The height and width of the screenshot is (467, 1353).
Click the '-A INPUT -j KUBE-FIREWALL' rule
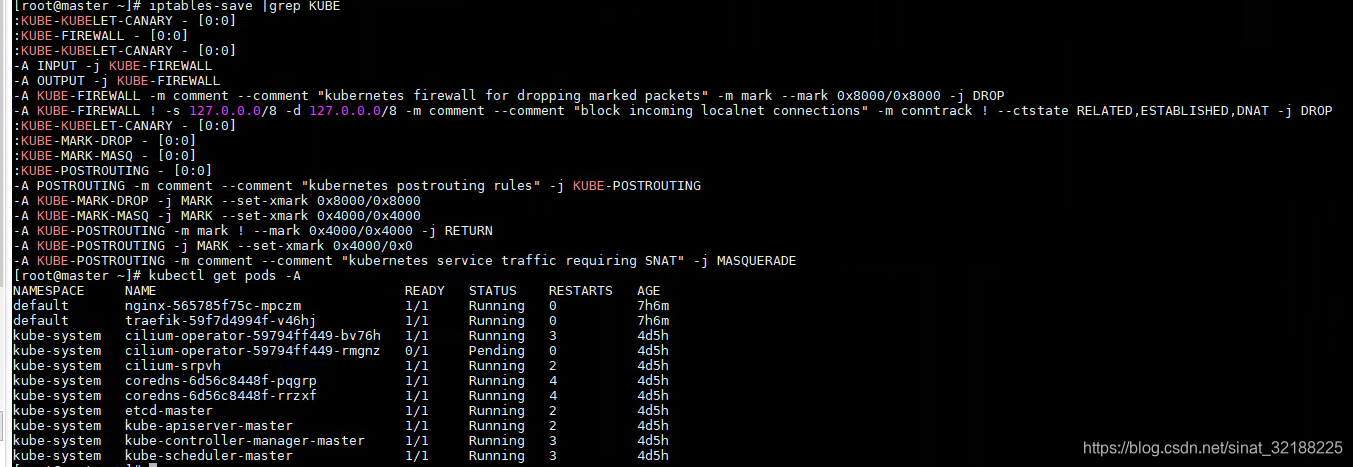tap(113, 65)
